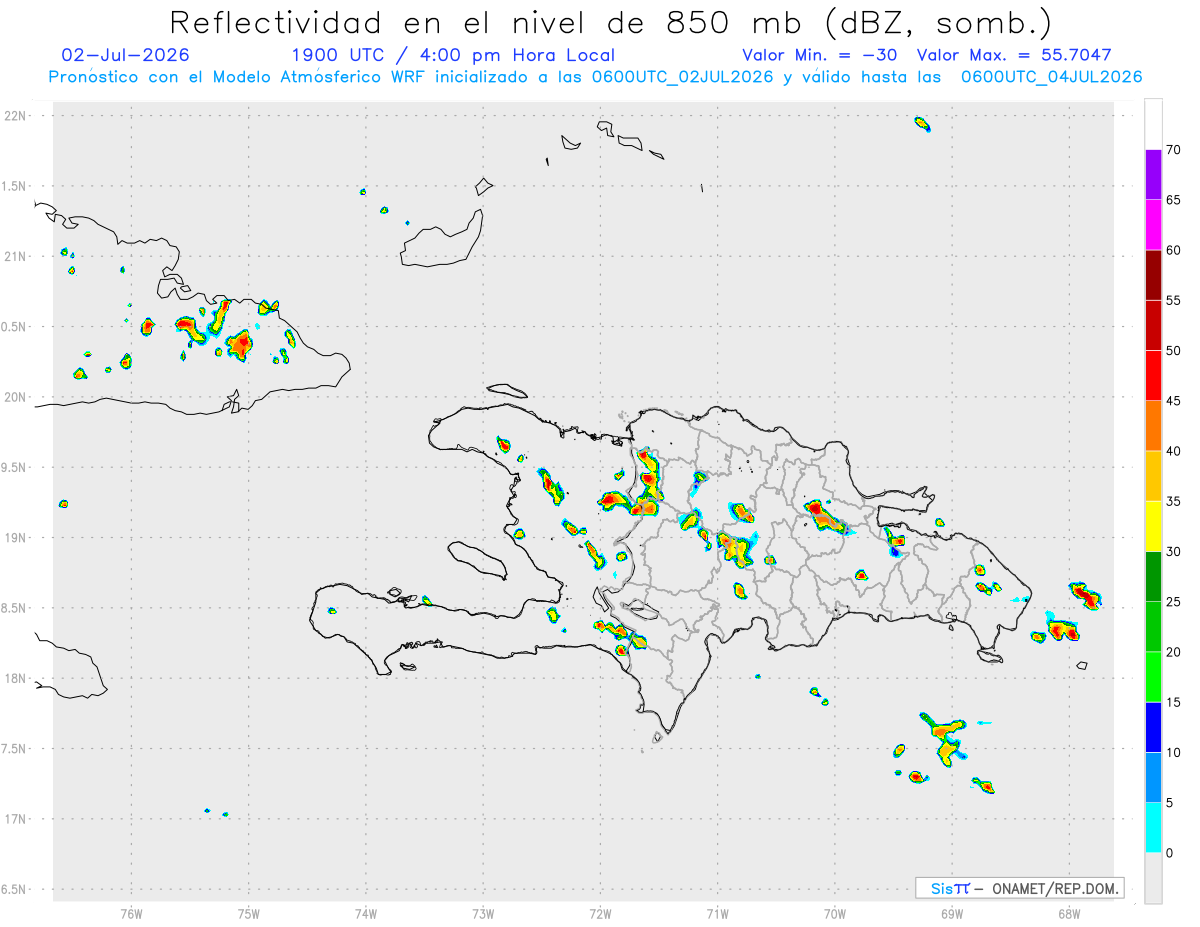Click the 'Valor Min. = -30' text
The image size is (1200, 927).
click(819, 55)
